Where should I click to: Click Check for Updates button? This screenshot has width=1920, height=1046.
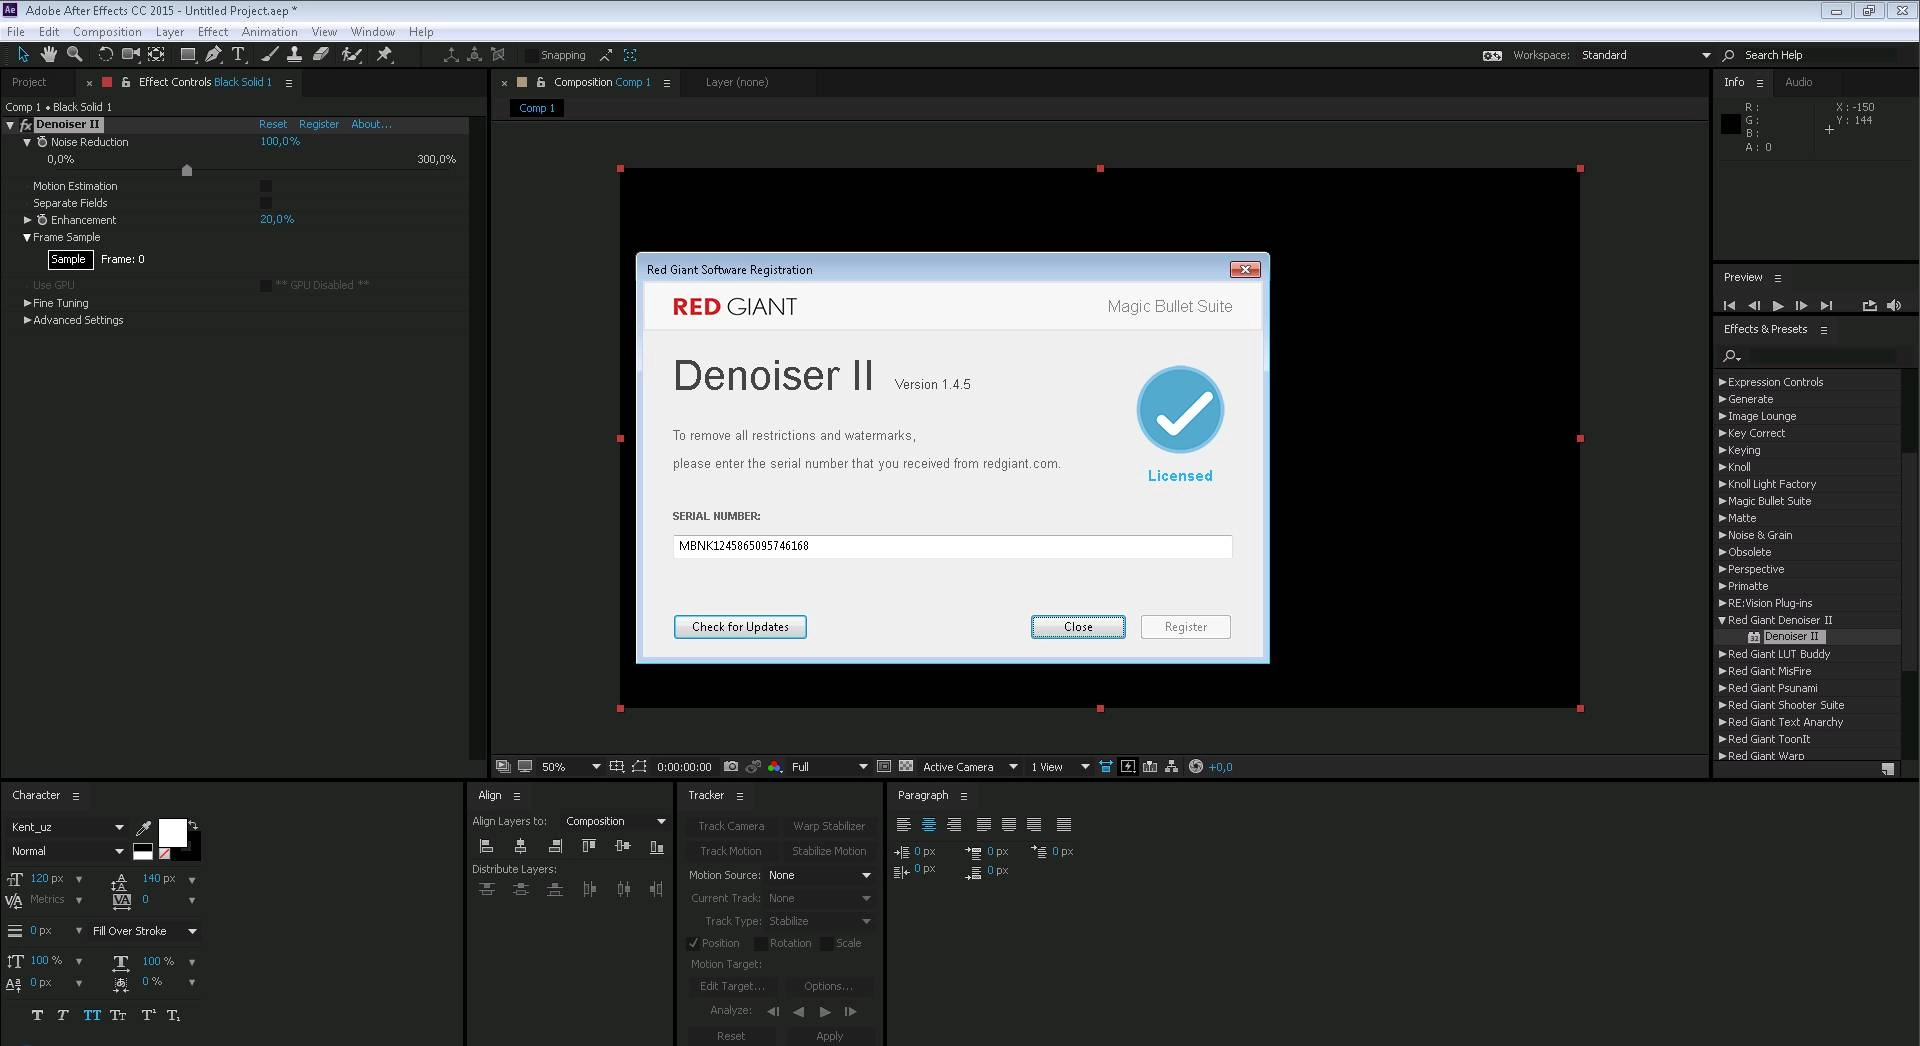740,627
